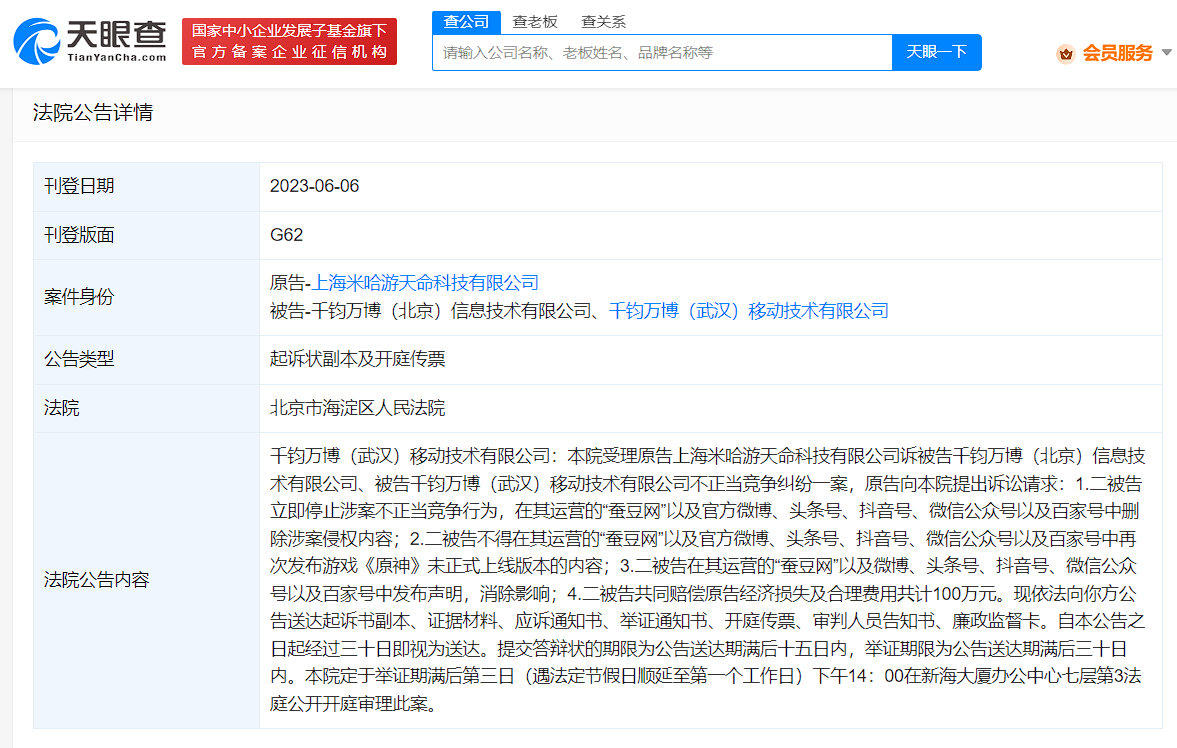Screen dimensions: 1177x748
Task: Click court name 北京市海淀区人民法院
Action: (x=357, y=408)
